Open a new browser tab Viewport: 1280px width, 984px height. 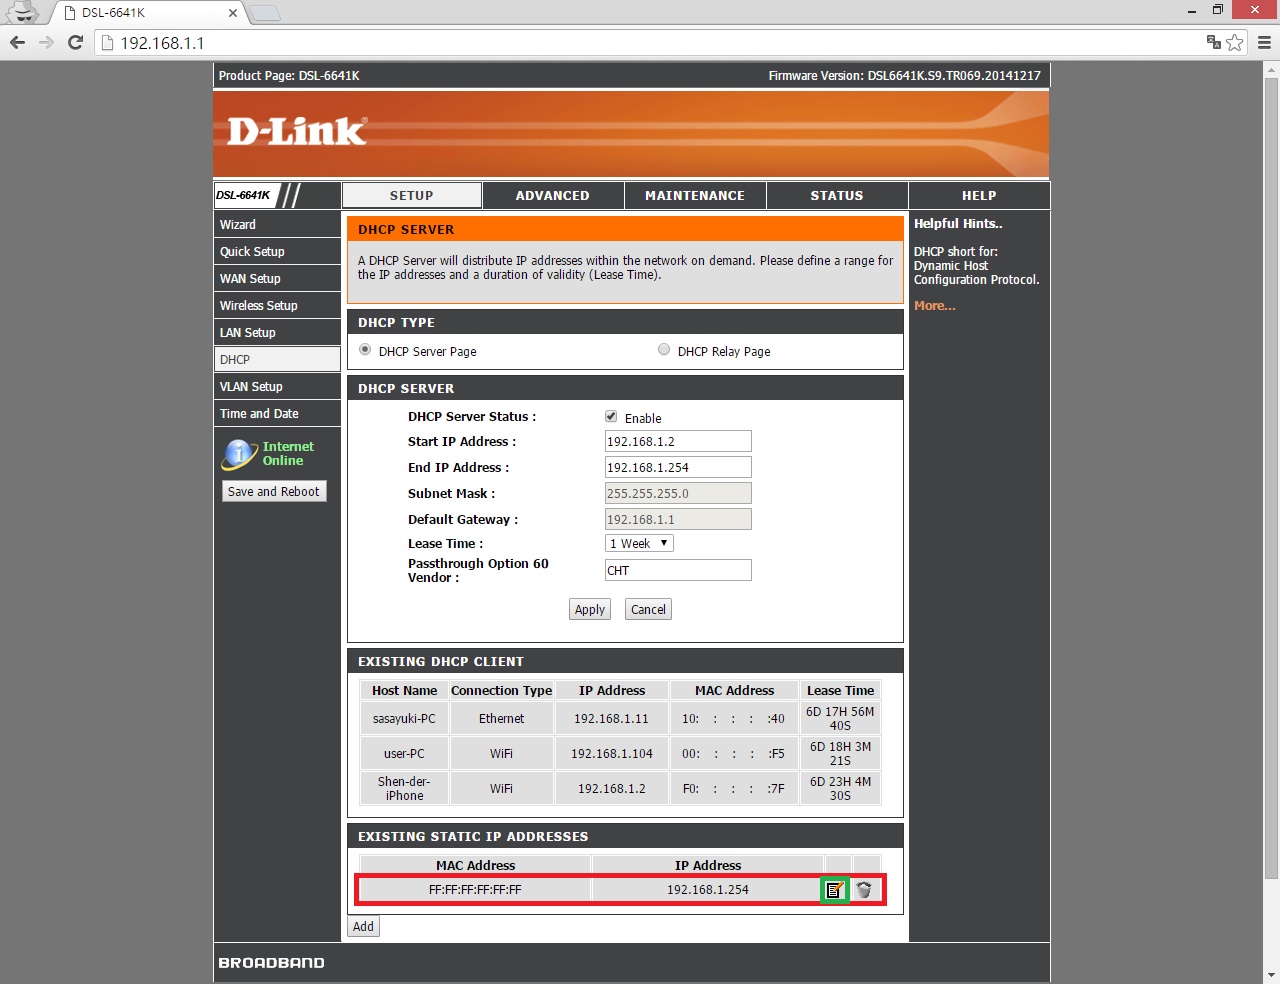(x=264, y=13)
